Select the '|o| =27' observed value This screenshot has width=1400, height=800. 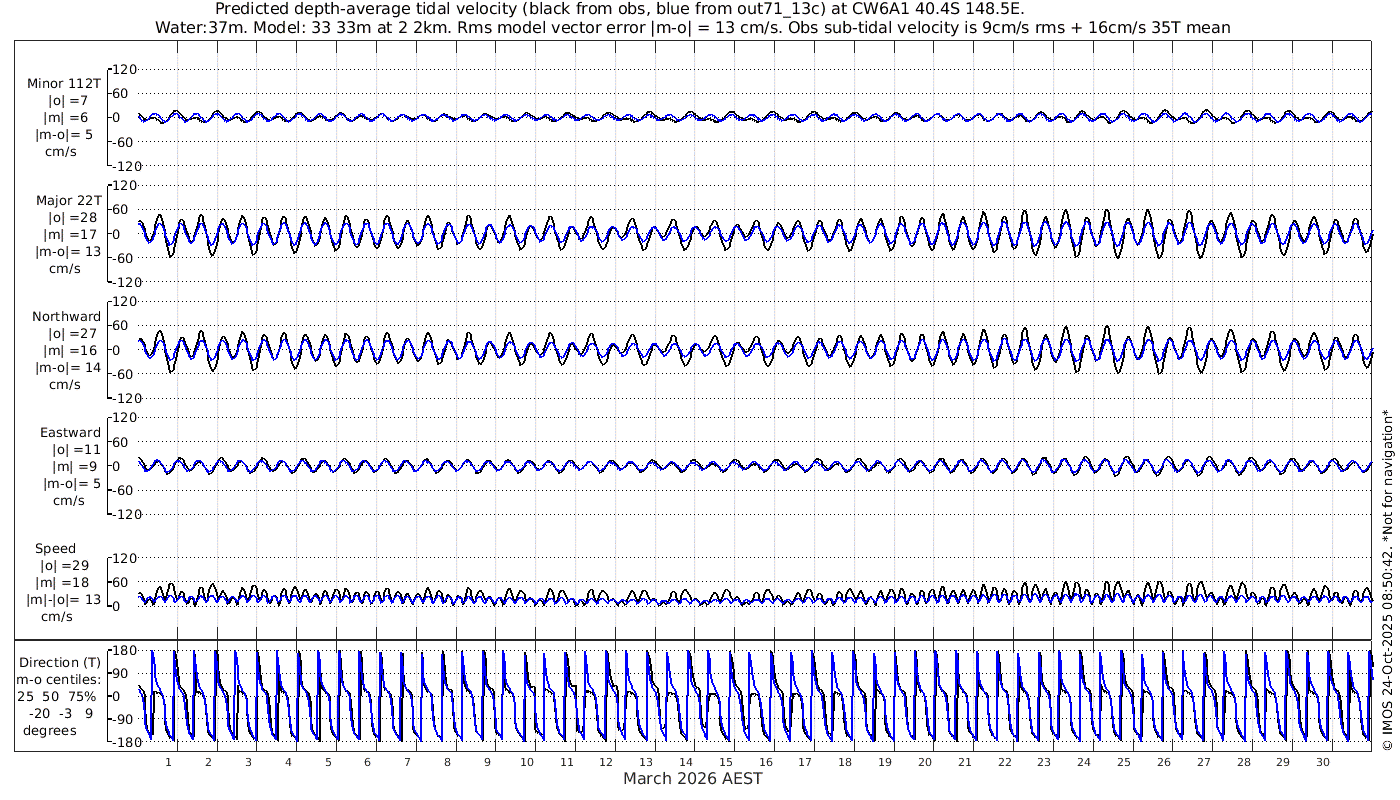[73, 333]
